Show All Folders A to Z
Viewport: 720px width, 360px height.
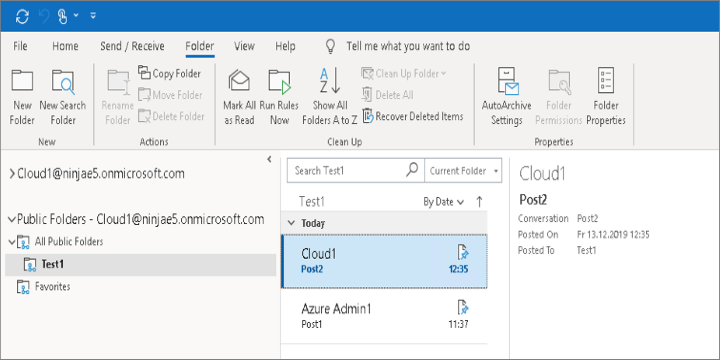click(x=330, y=97)
